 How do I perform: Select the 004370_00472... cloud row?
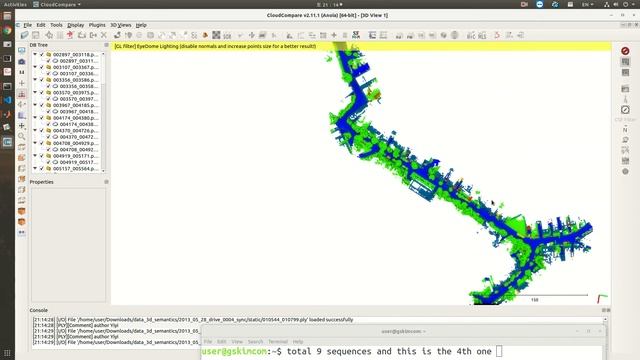tap(76, 137)
